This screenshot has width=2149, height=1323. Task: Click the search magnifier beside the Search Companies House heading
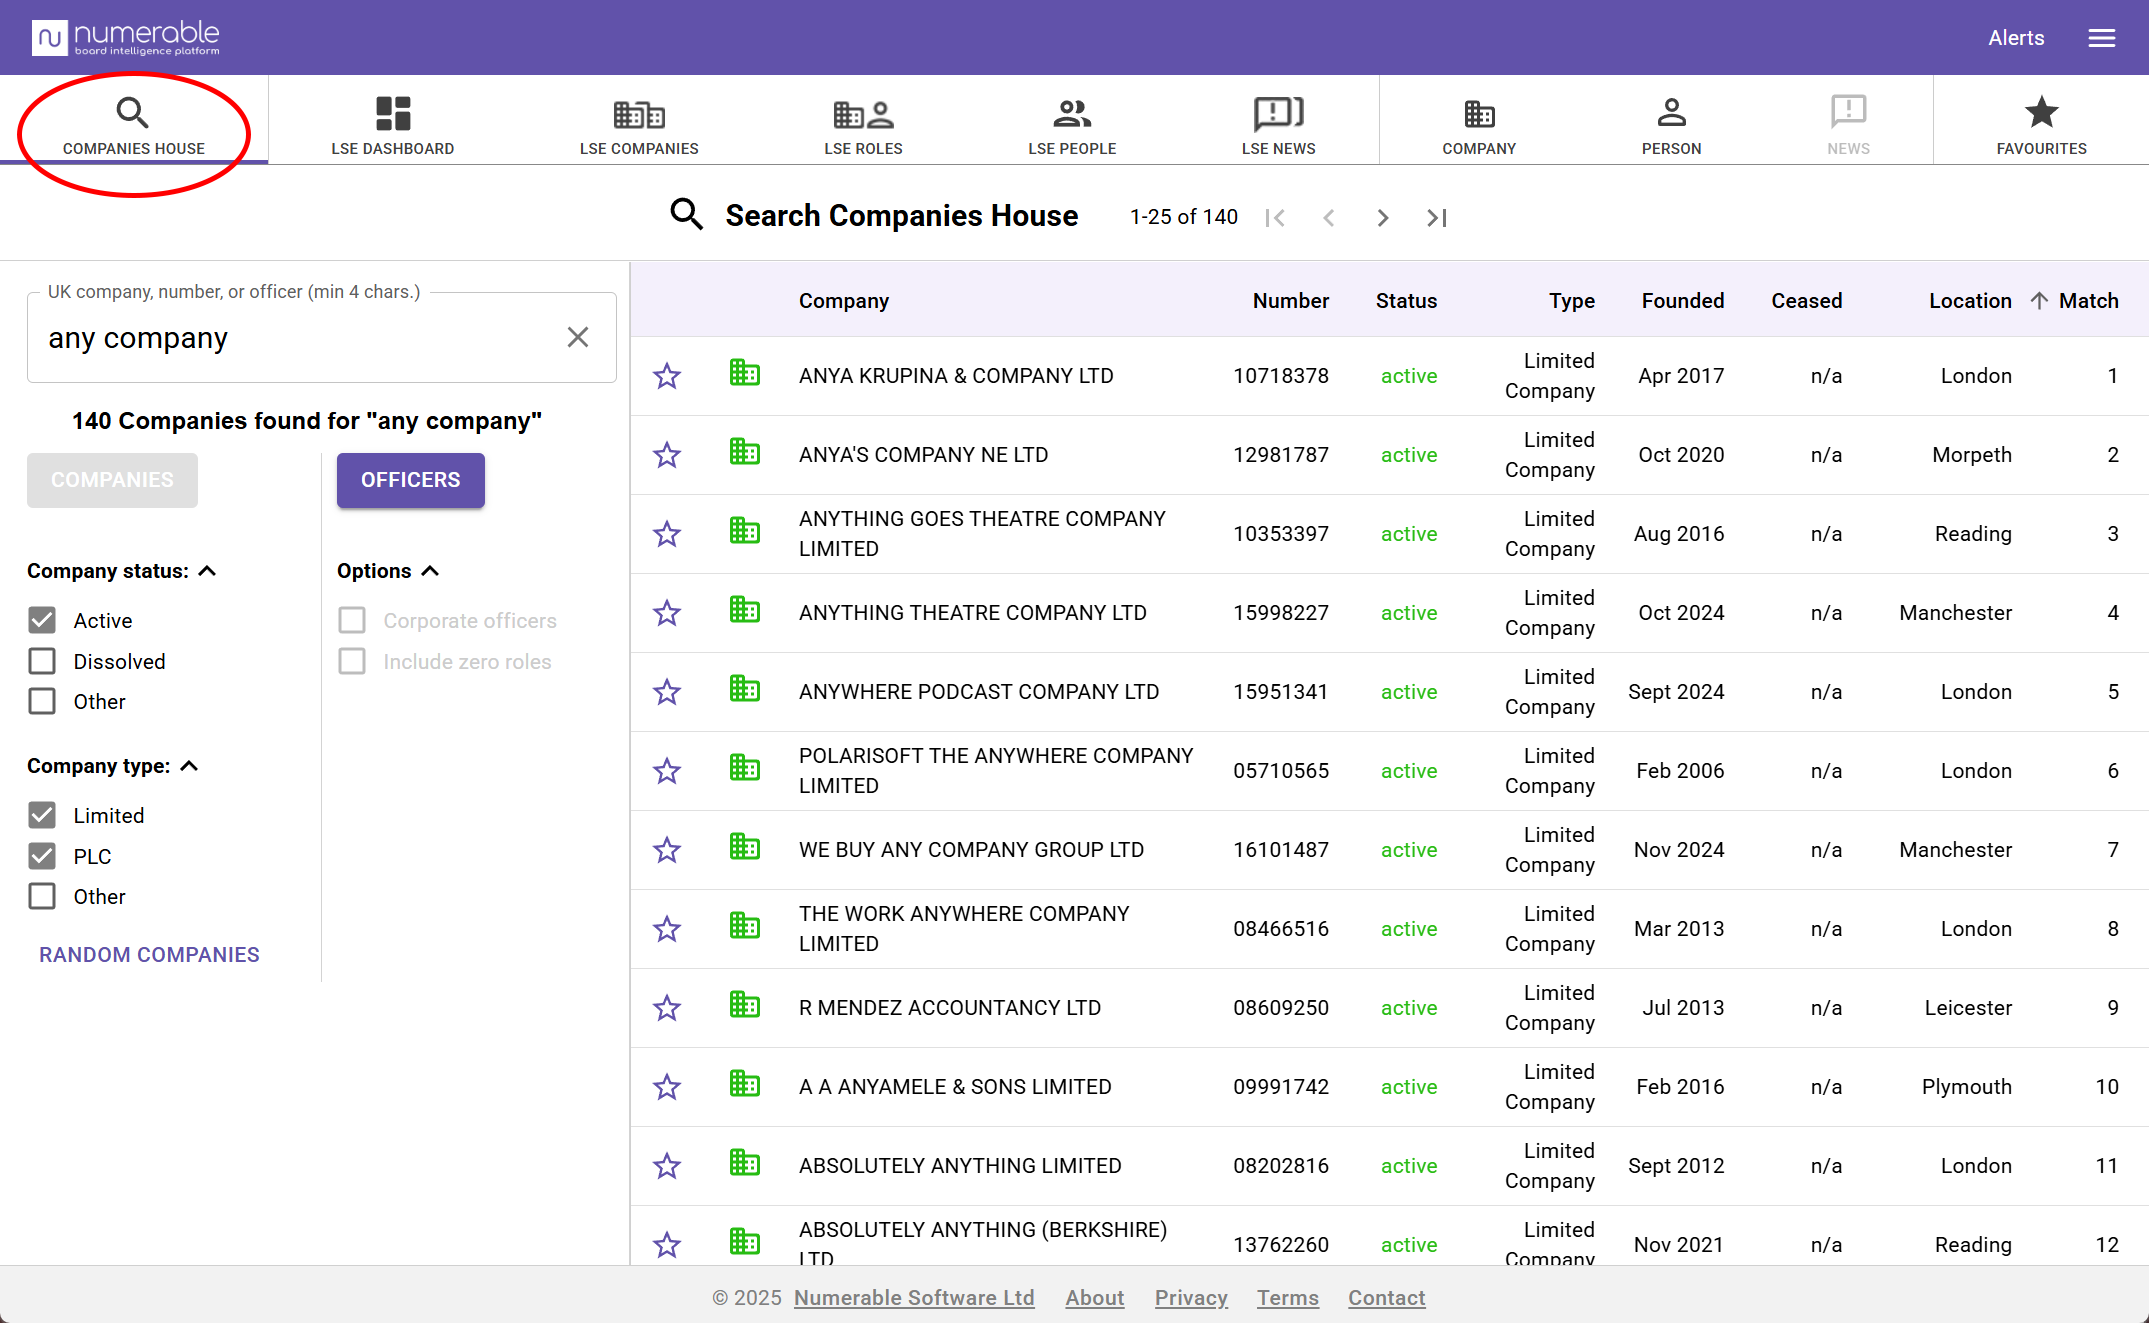(x=686, y=215)
